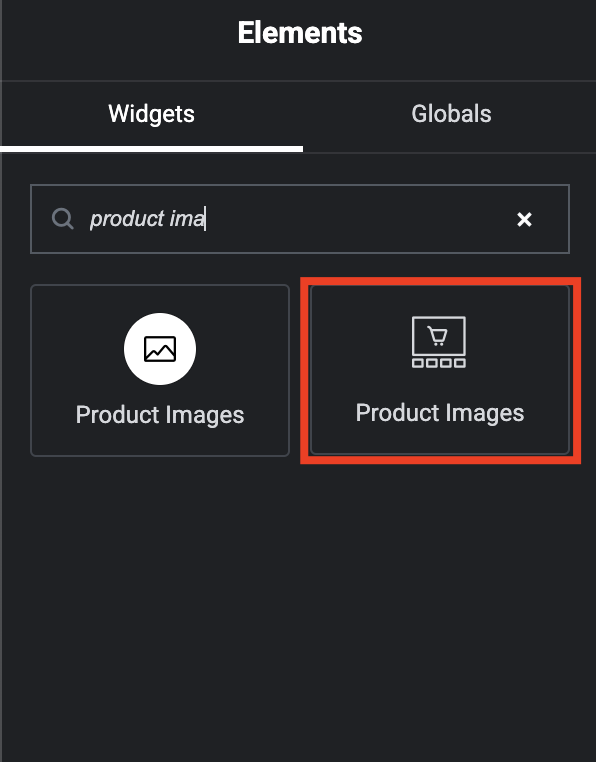
Task: Click the Product Images label under the cart icon
Action: pos(440,413)
